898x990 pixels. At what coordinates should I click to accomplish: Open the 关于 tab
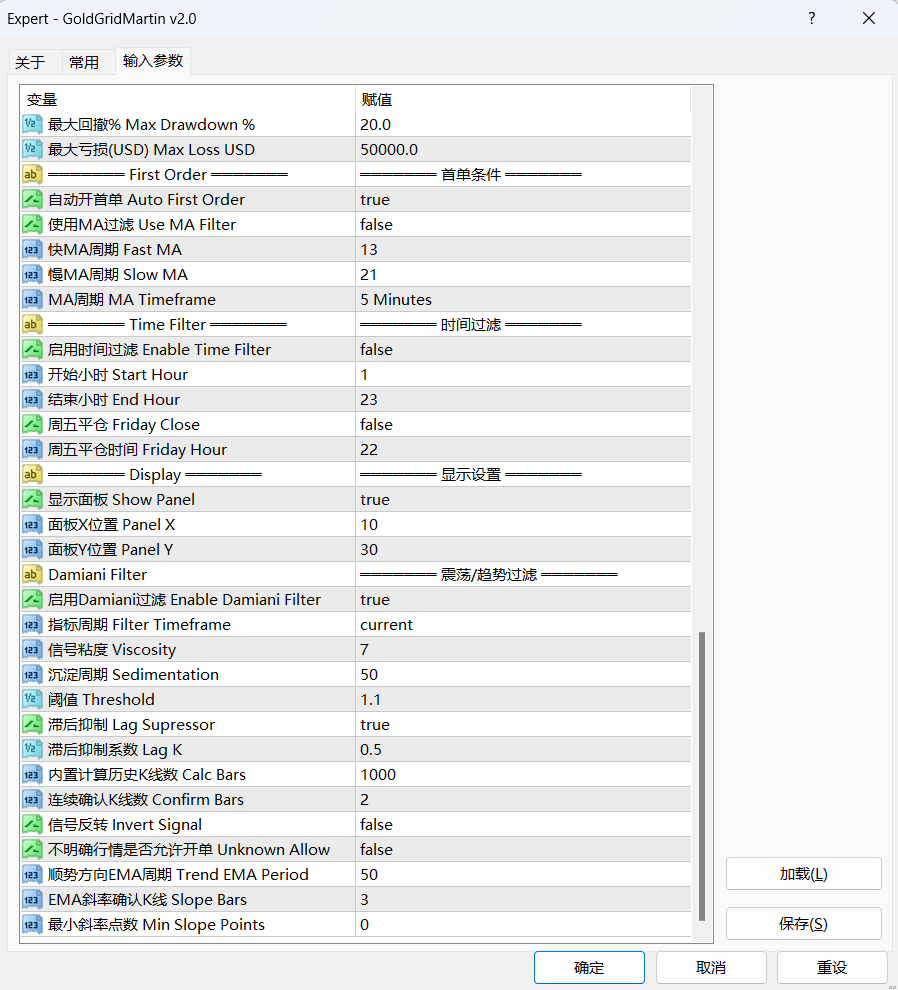point(34,61)
